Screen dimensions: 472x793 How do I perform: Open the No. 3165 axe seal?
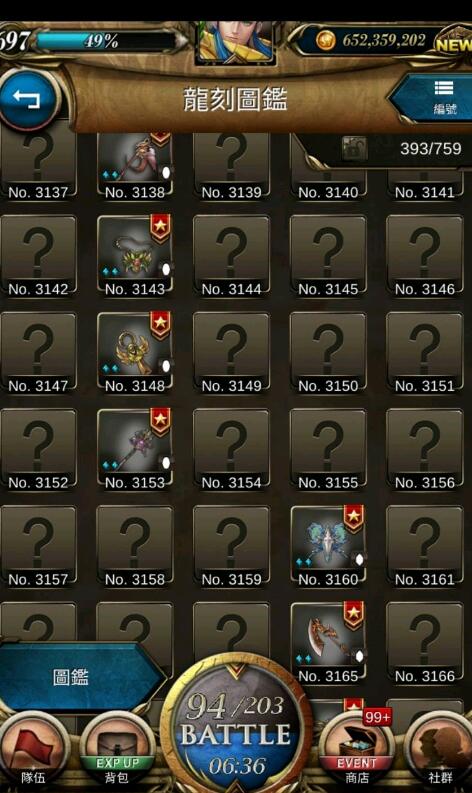(328, 642)
